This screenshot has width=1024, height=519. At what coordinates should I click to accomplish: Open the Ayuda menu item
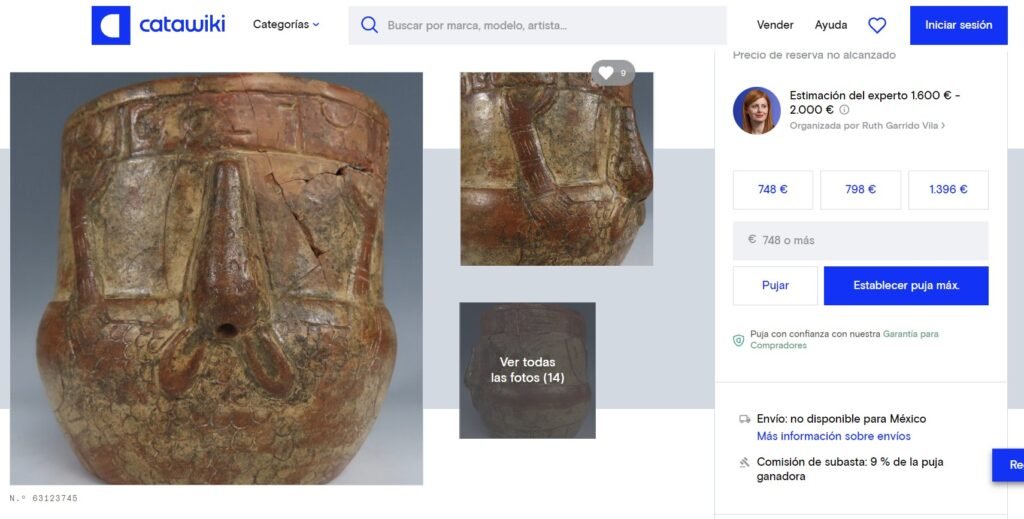[831, 25]
